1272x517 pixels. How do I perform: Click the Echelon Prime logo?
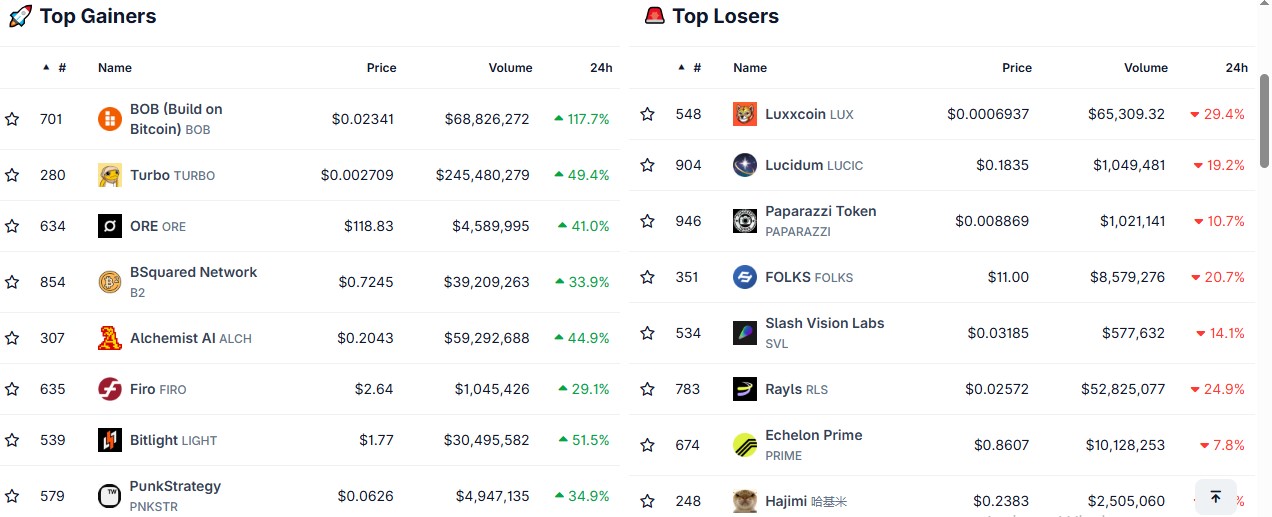pyautogui.click(x=745, y=445)
